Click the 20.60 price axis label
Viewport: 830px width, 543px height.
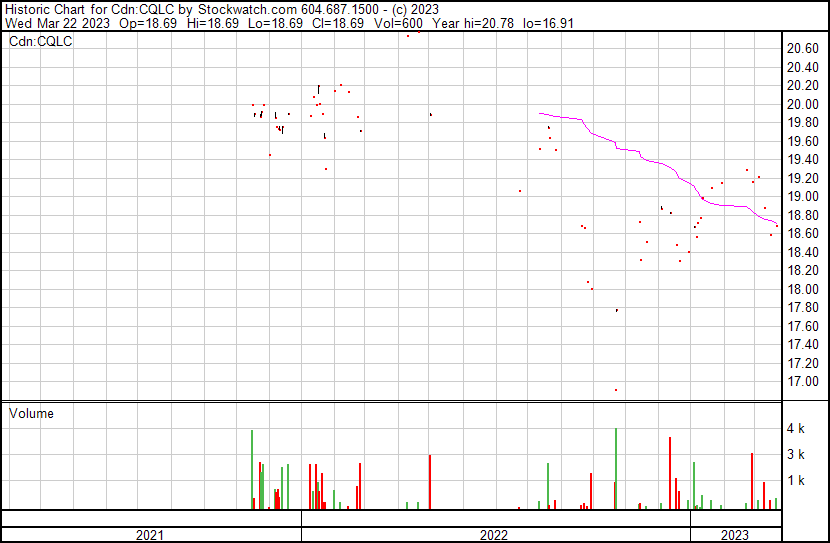(x=804, y=49)
